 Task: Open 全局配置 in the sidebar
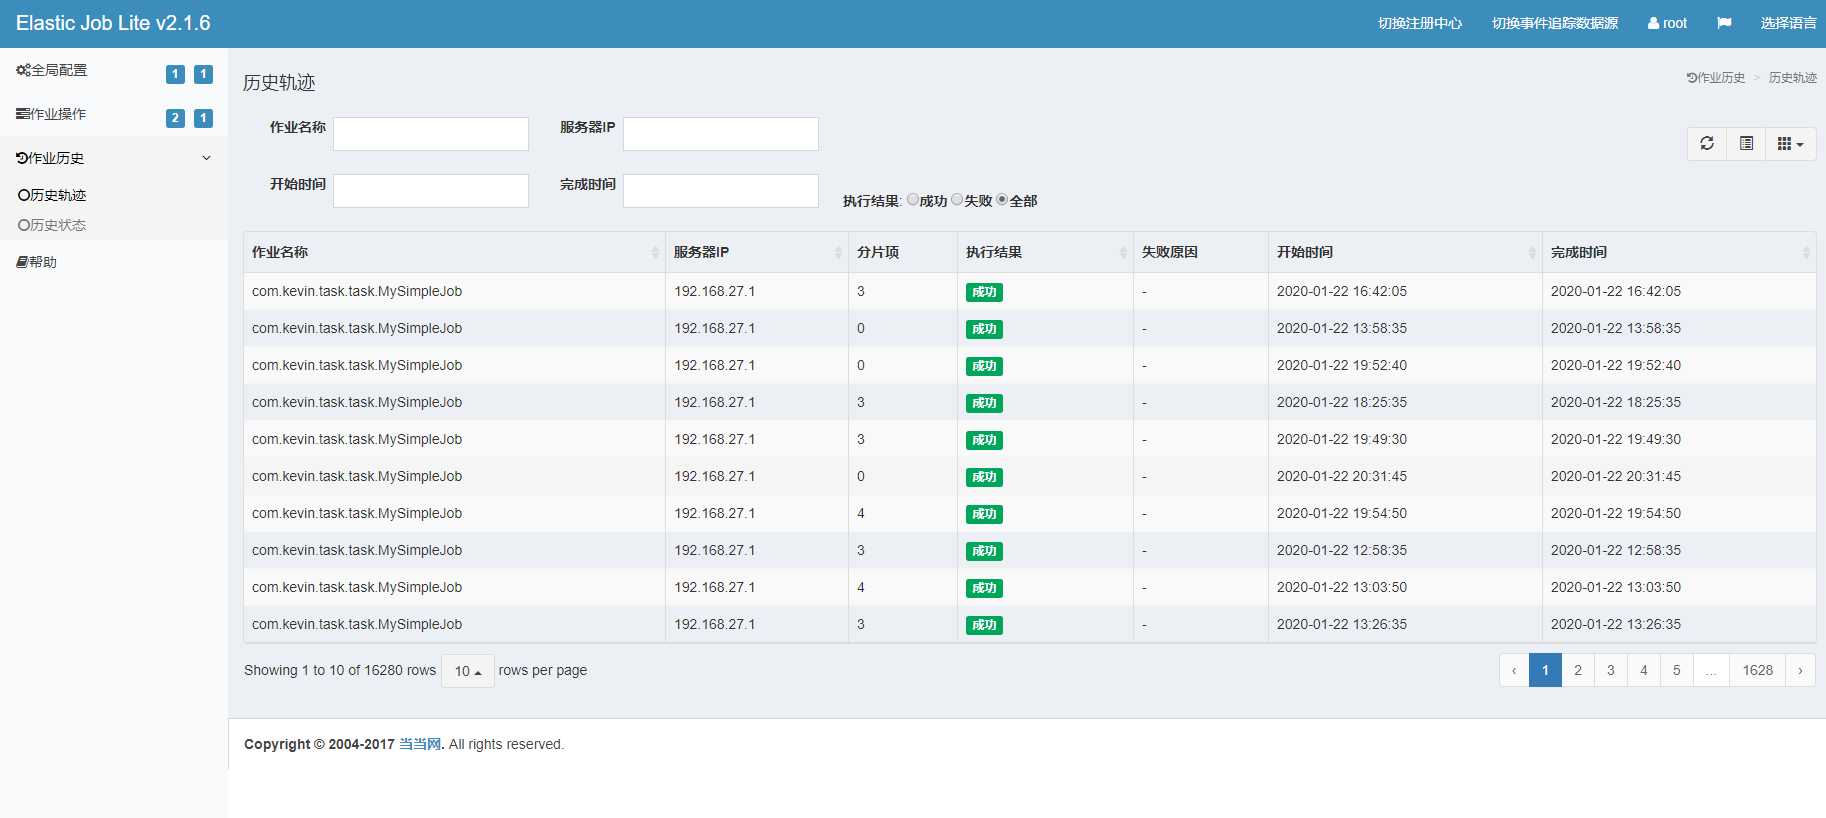tap(52, 70)
